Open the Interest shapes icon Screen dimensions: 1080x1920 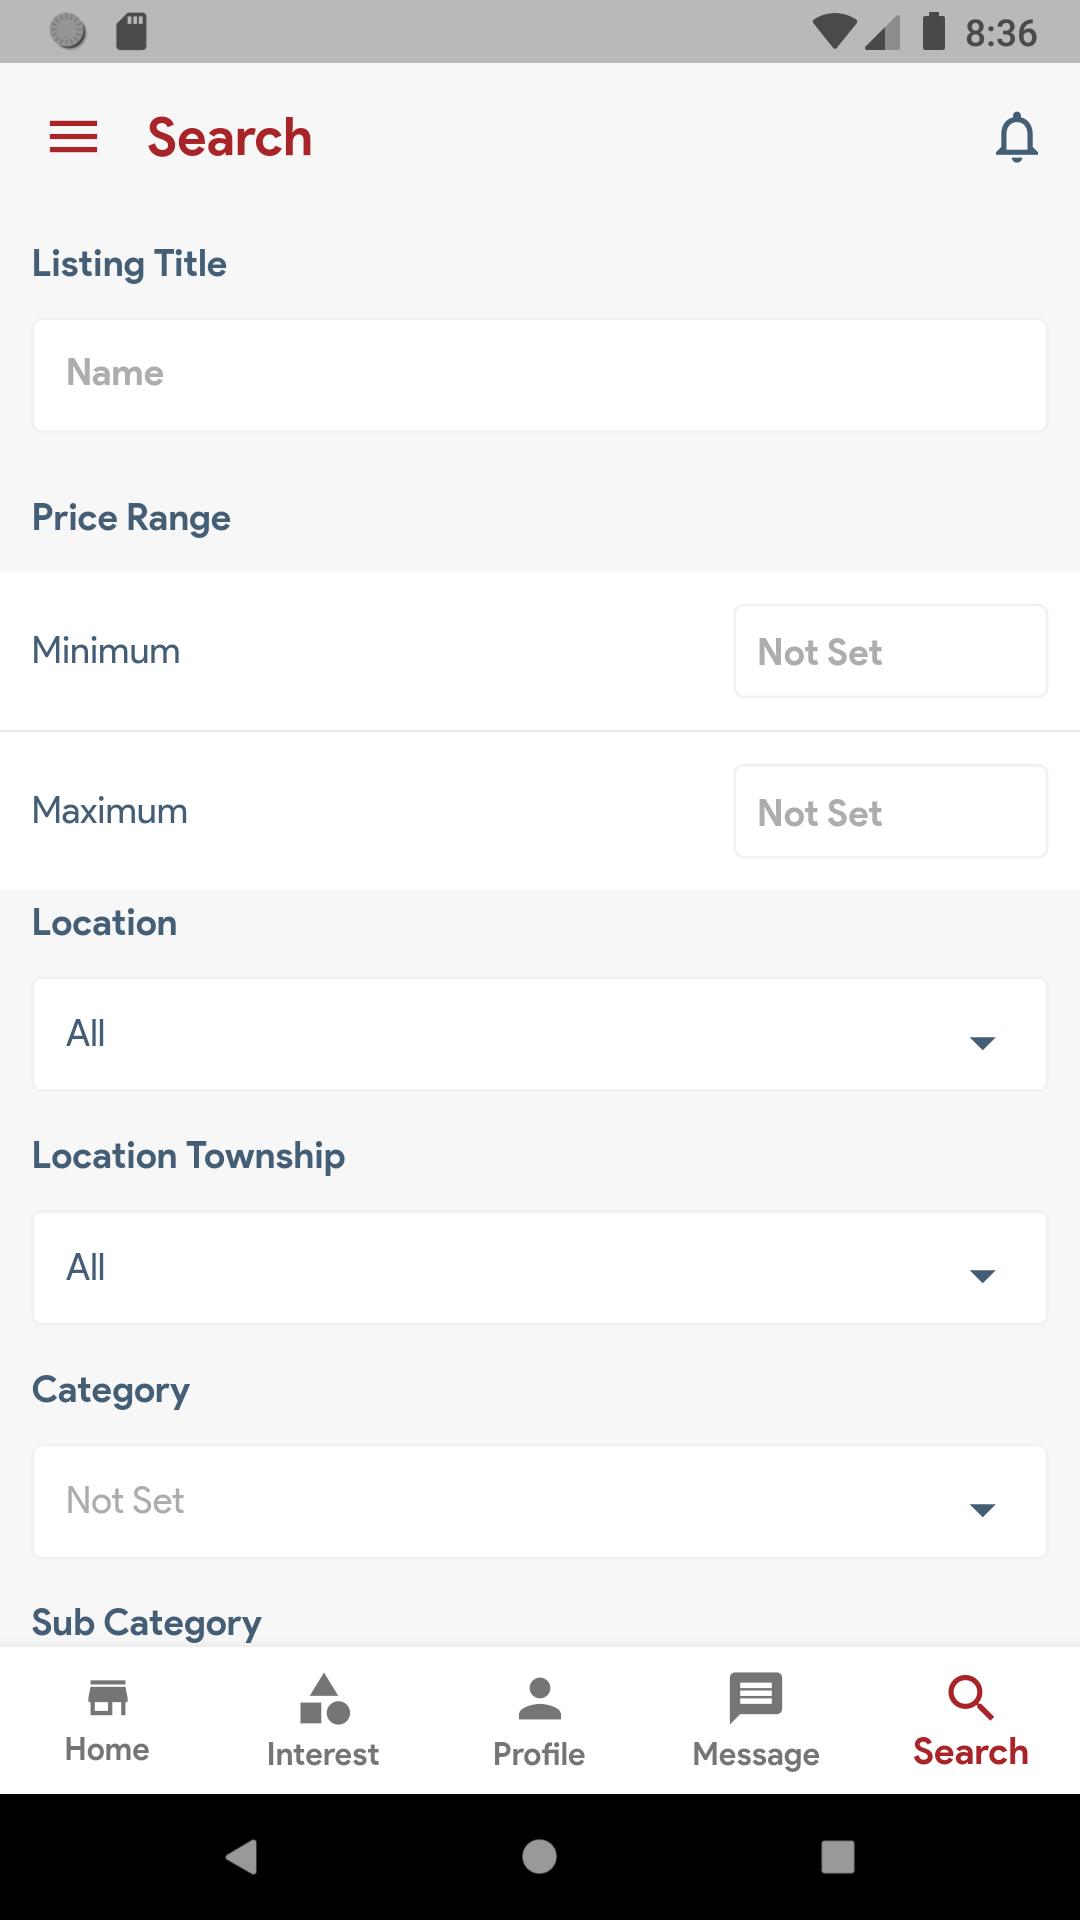coord(324,1699)
